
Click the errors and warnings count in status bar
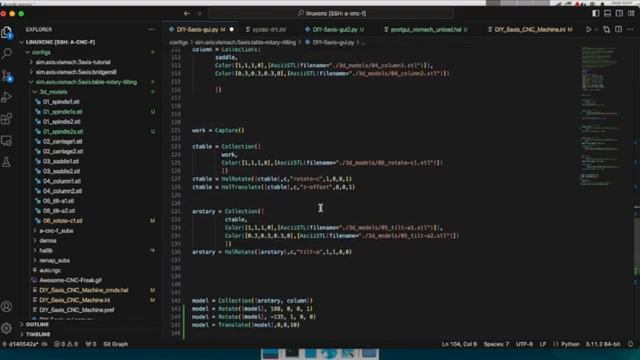66,344
